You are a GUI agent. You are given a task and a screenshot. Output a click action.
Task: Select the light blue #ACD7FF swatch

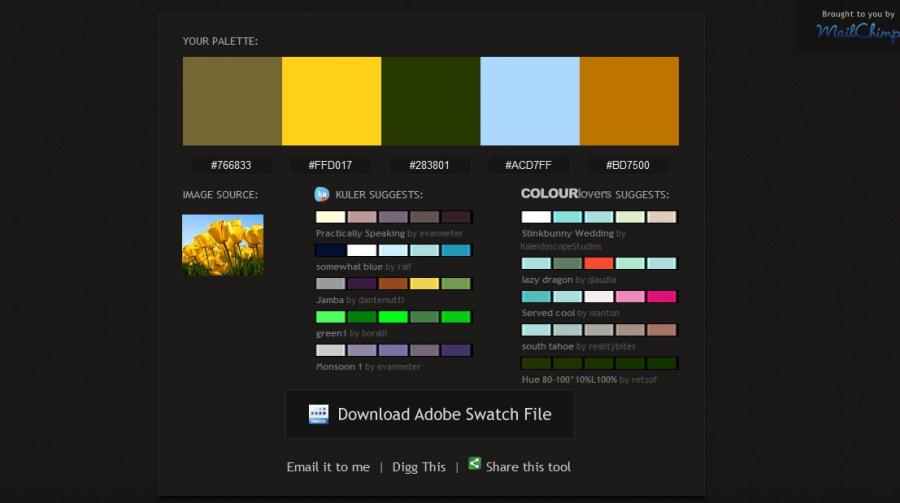[x=530, y=101]
